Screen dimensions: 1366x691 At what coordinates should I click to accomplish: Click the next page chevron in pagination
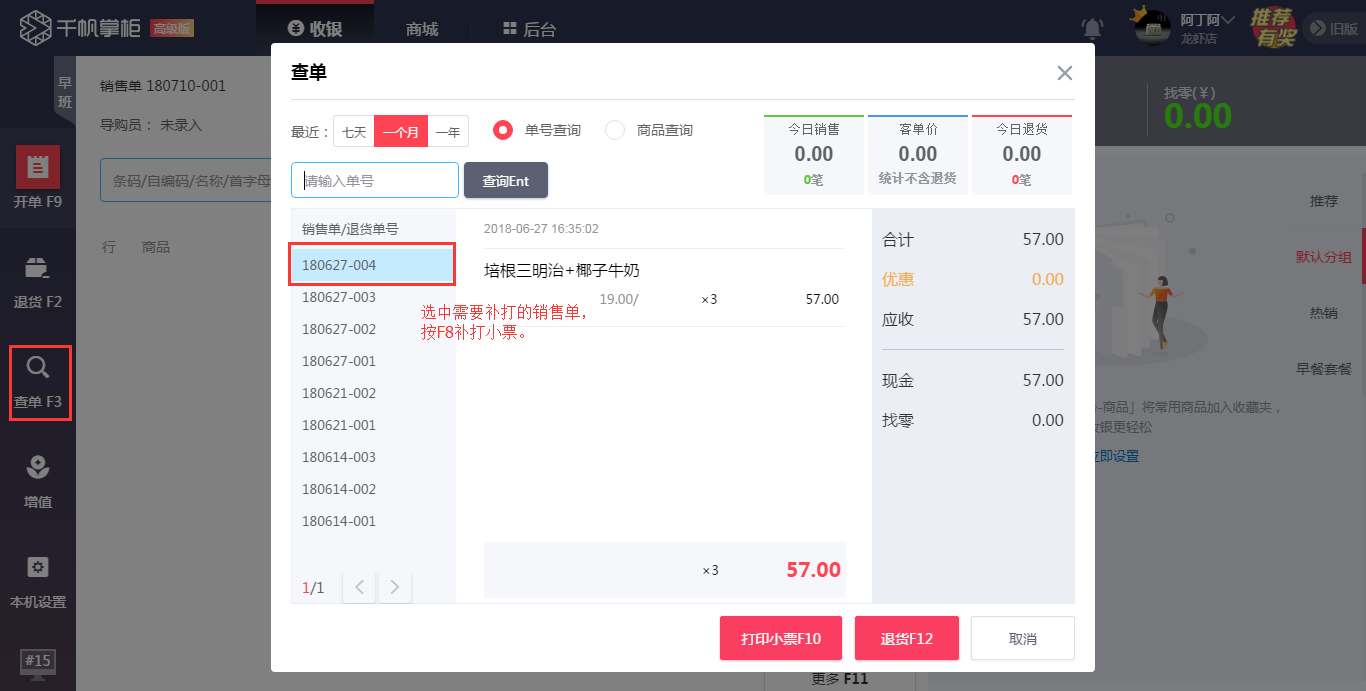click(x=393, y=587)
